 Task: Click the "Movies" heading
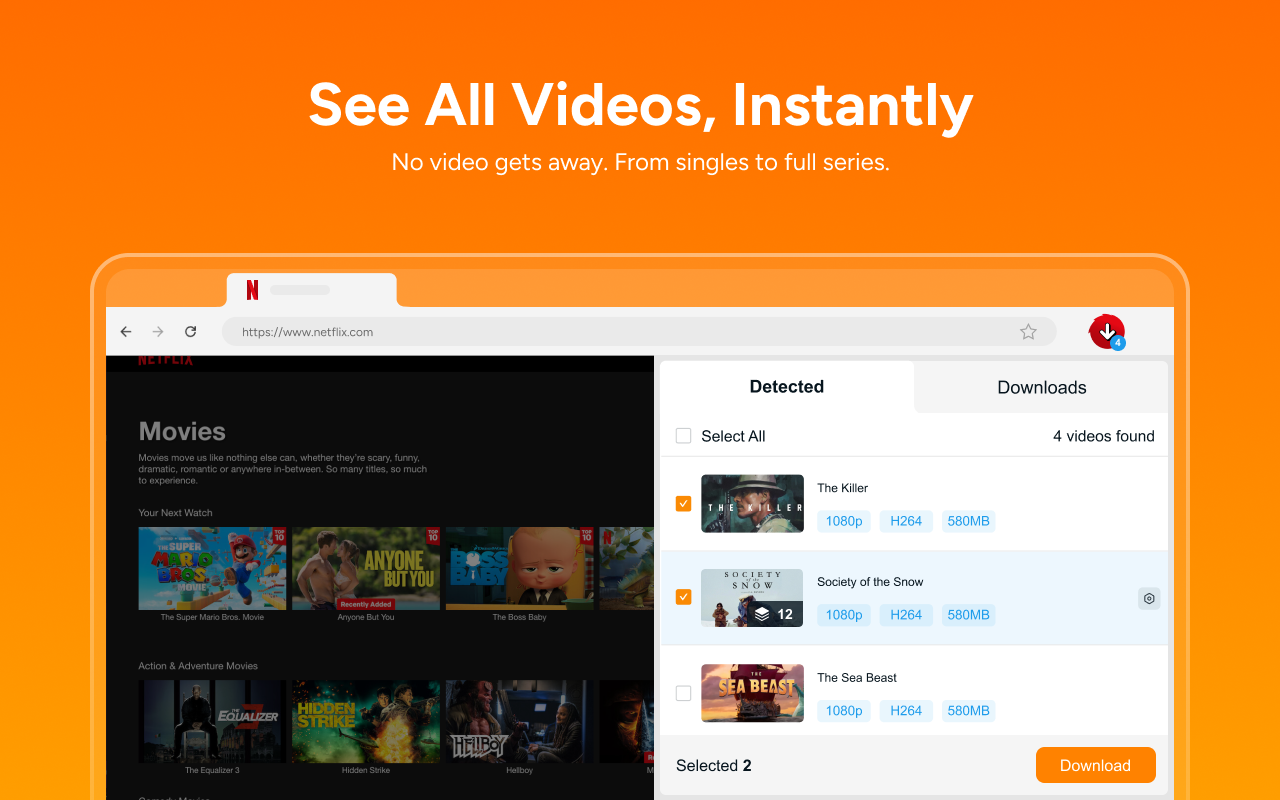coord(182,432)
